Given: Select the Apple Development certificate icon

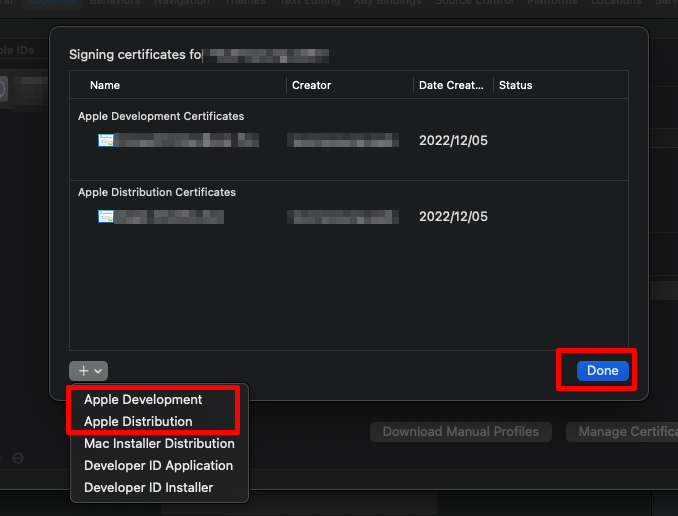Looking at the screenshot, I should tap(106, 140).
